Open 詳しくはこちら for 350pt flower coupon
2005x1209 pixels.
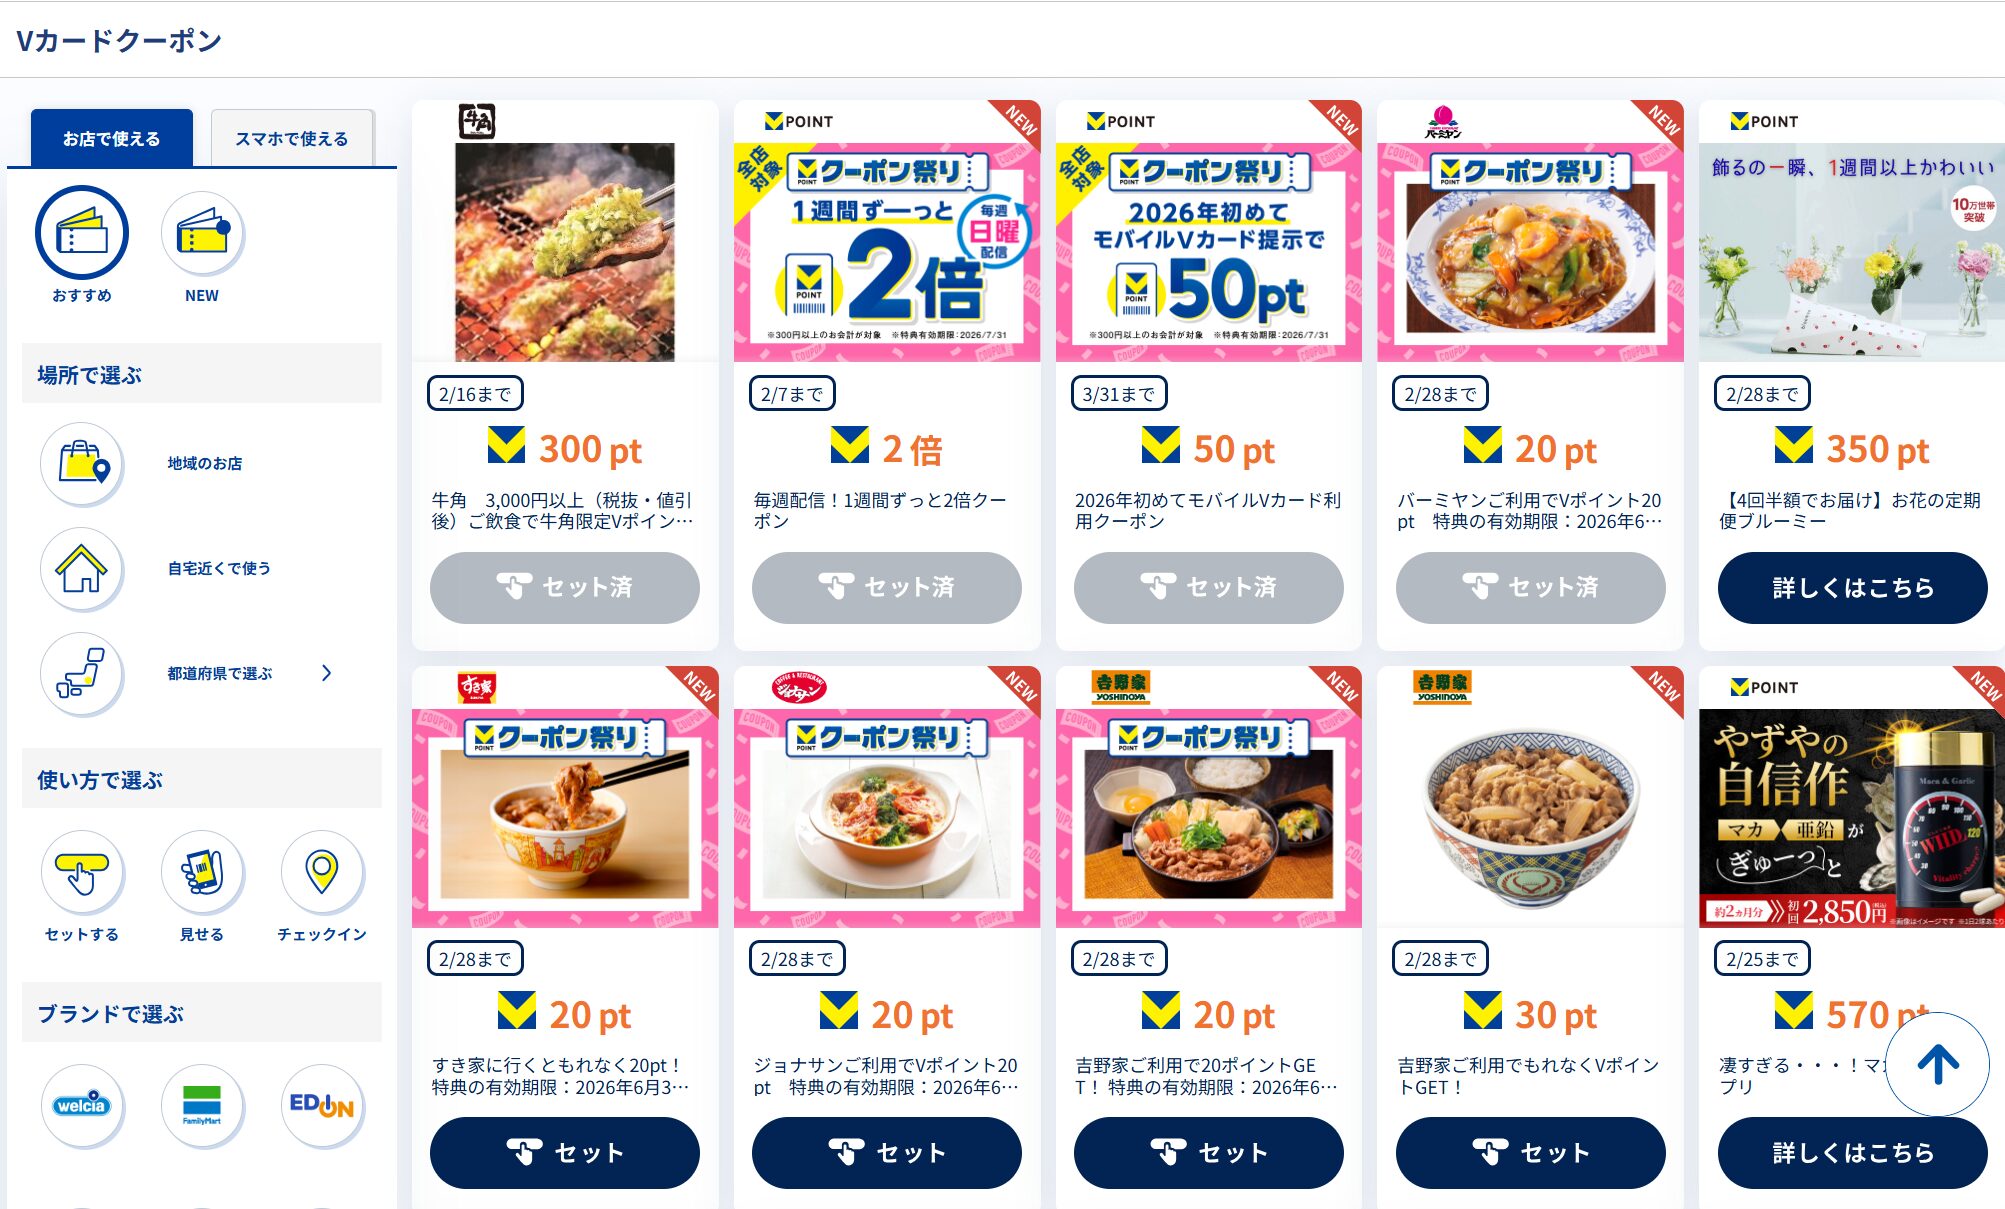(x=1853, y=588)
